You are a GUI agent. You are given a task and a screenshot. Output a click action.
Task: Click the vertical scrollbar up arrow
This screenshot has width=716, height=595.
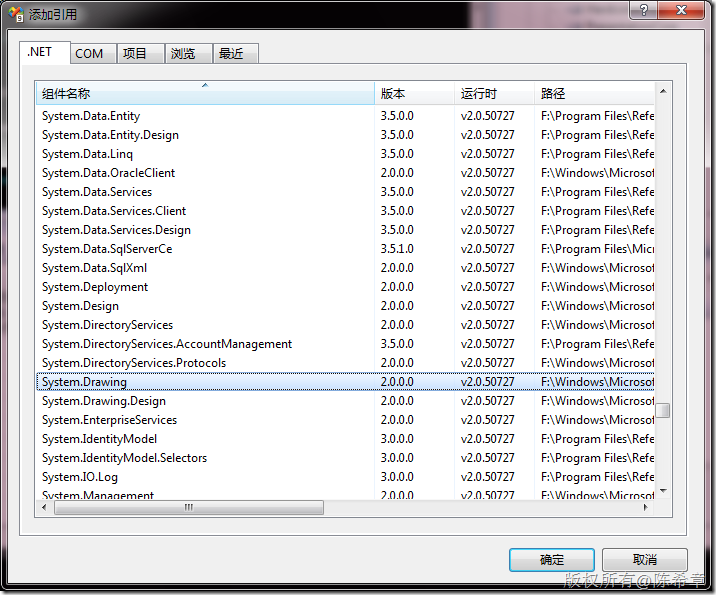(x=663, y=91)
